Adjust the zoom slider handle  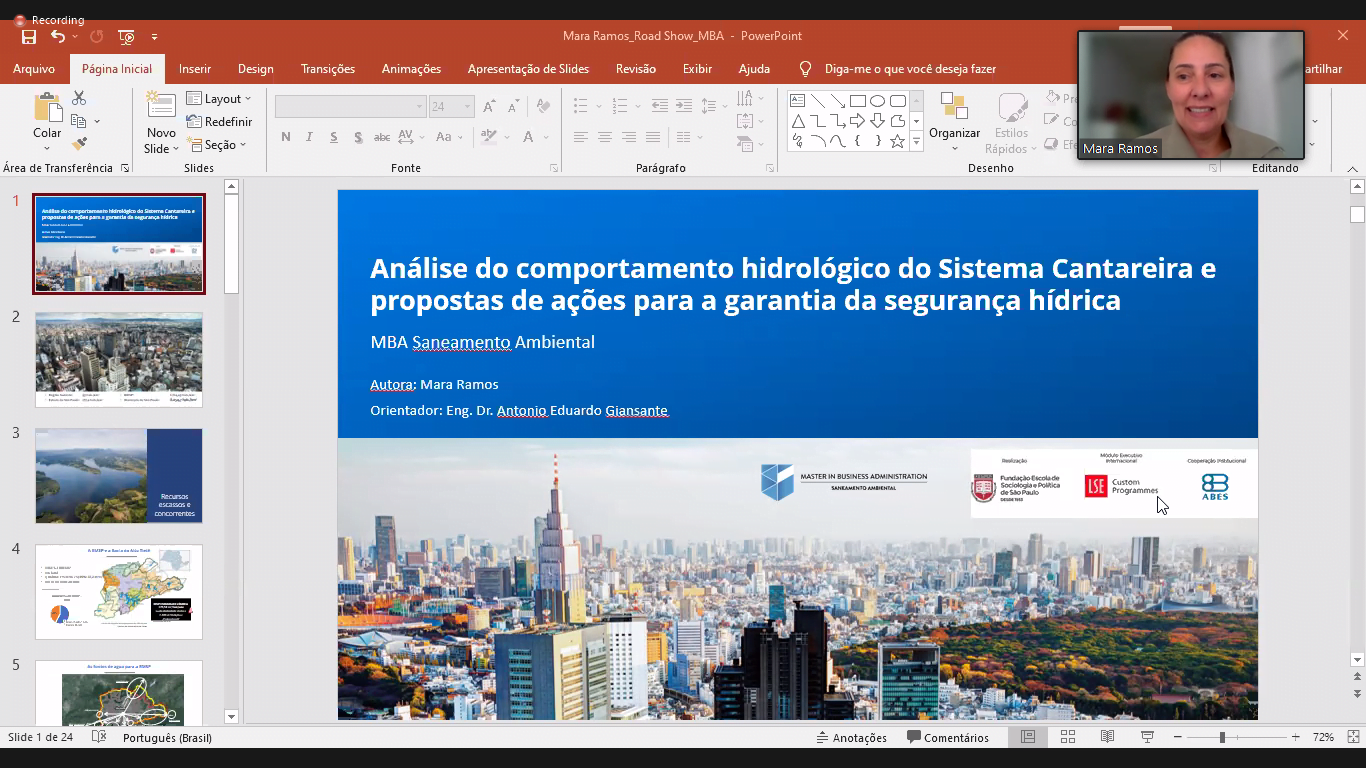pos(1221,737)
